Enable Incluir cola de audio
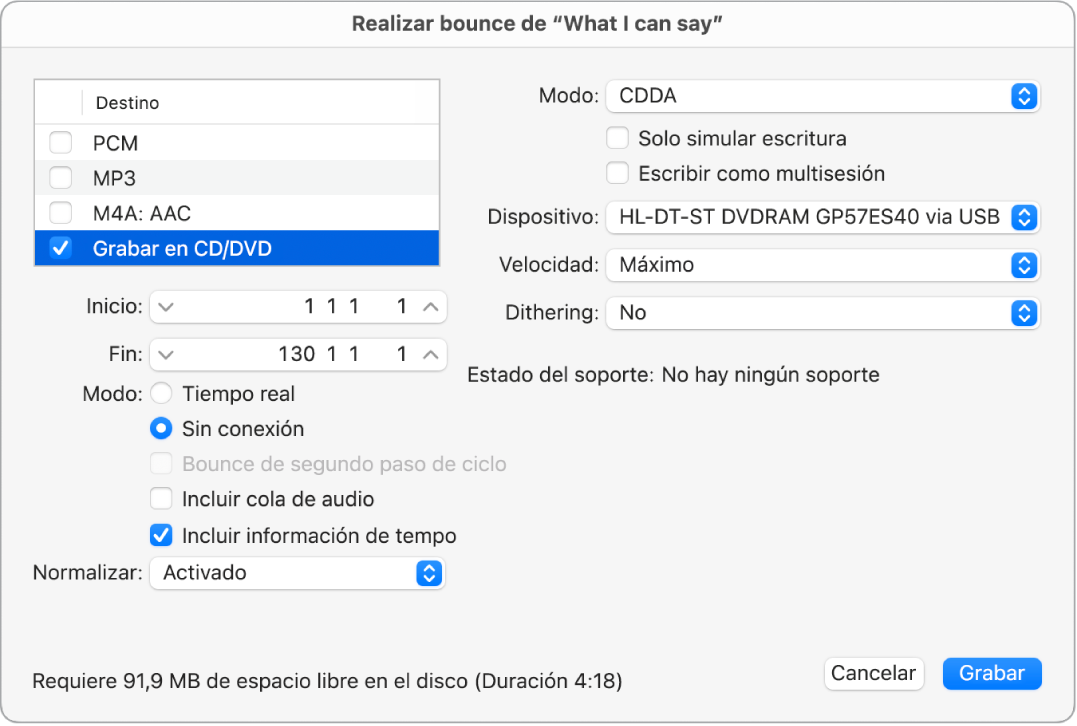The width and height of the screenshot is (1077, 726). 161,498
